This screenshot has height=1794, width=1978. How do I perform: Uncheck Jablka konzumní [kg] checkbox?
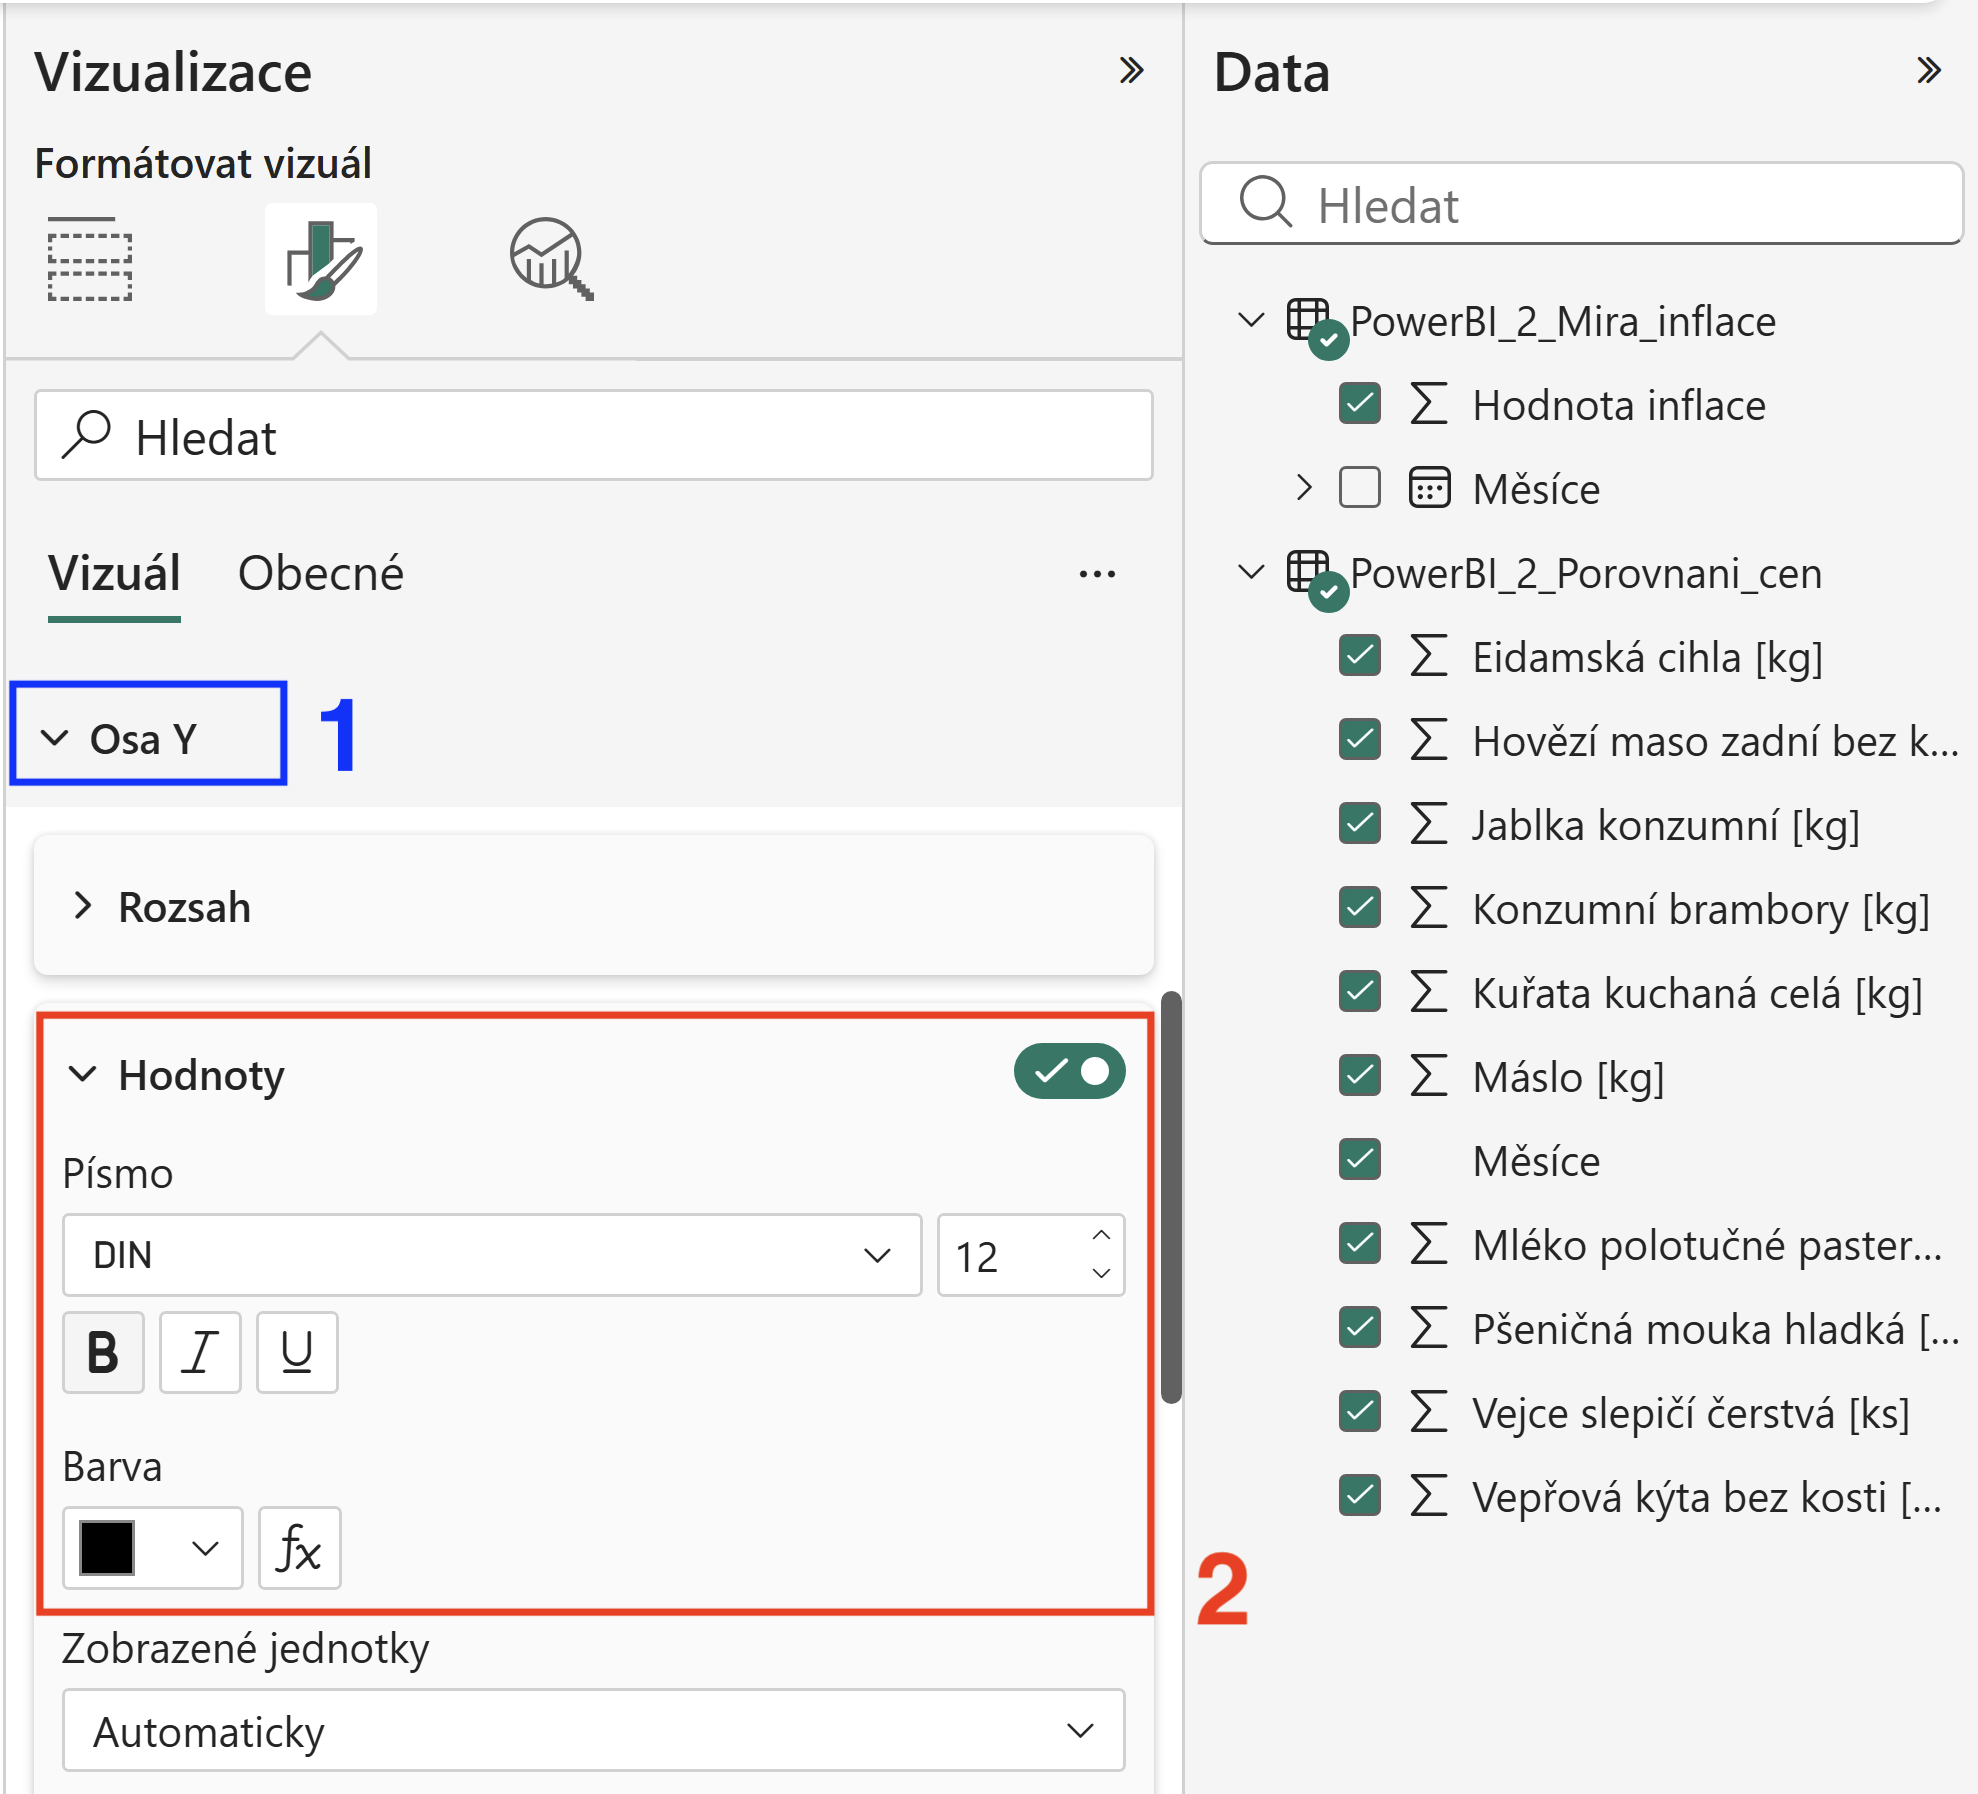coord(1360,825)
